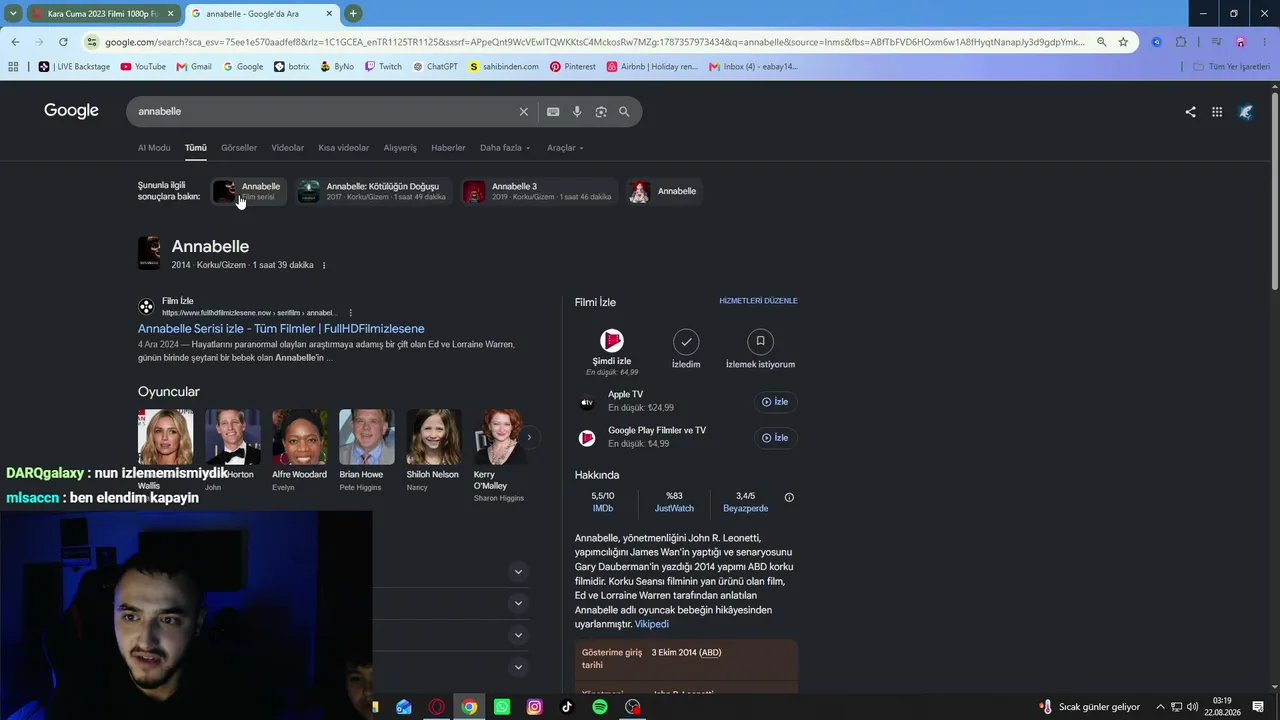
Task: Open the Google apps grid
Action: pos(1217,112)
